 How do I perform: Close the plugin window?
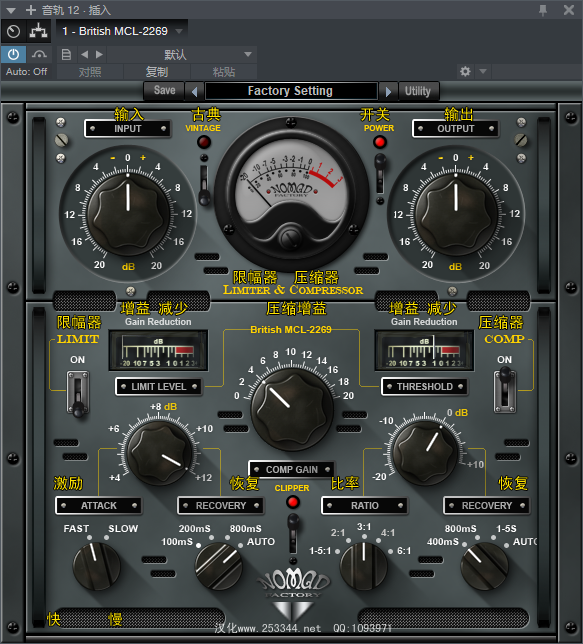tap(569, 10)
